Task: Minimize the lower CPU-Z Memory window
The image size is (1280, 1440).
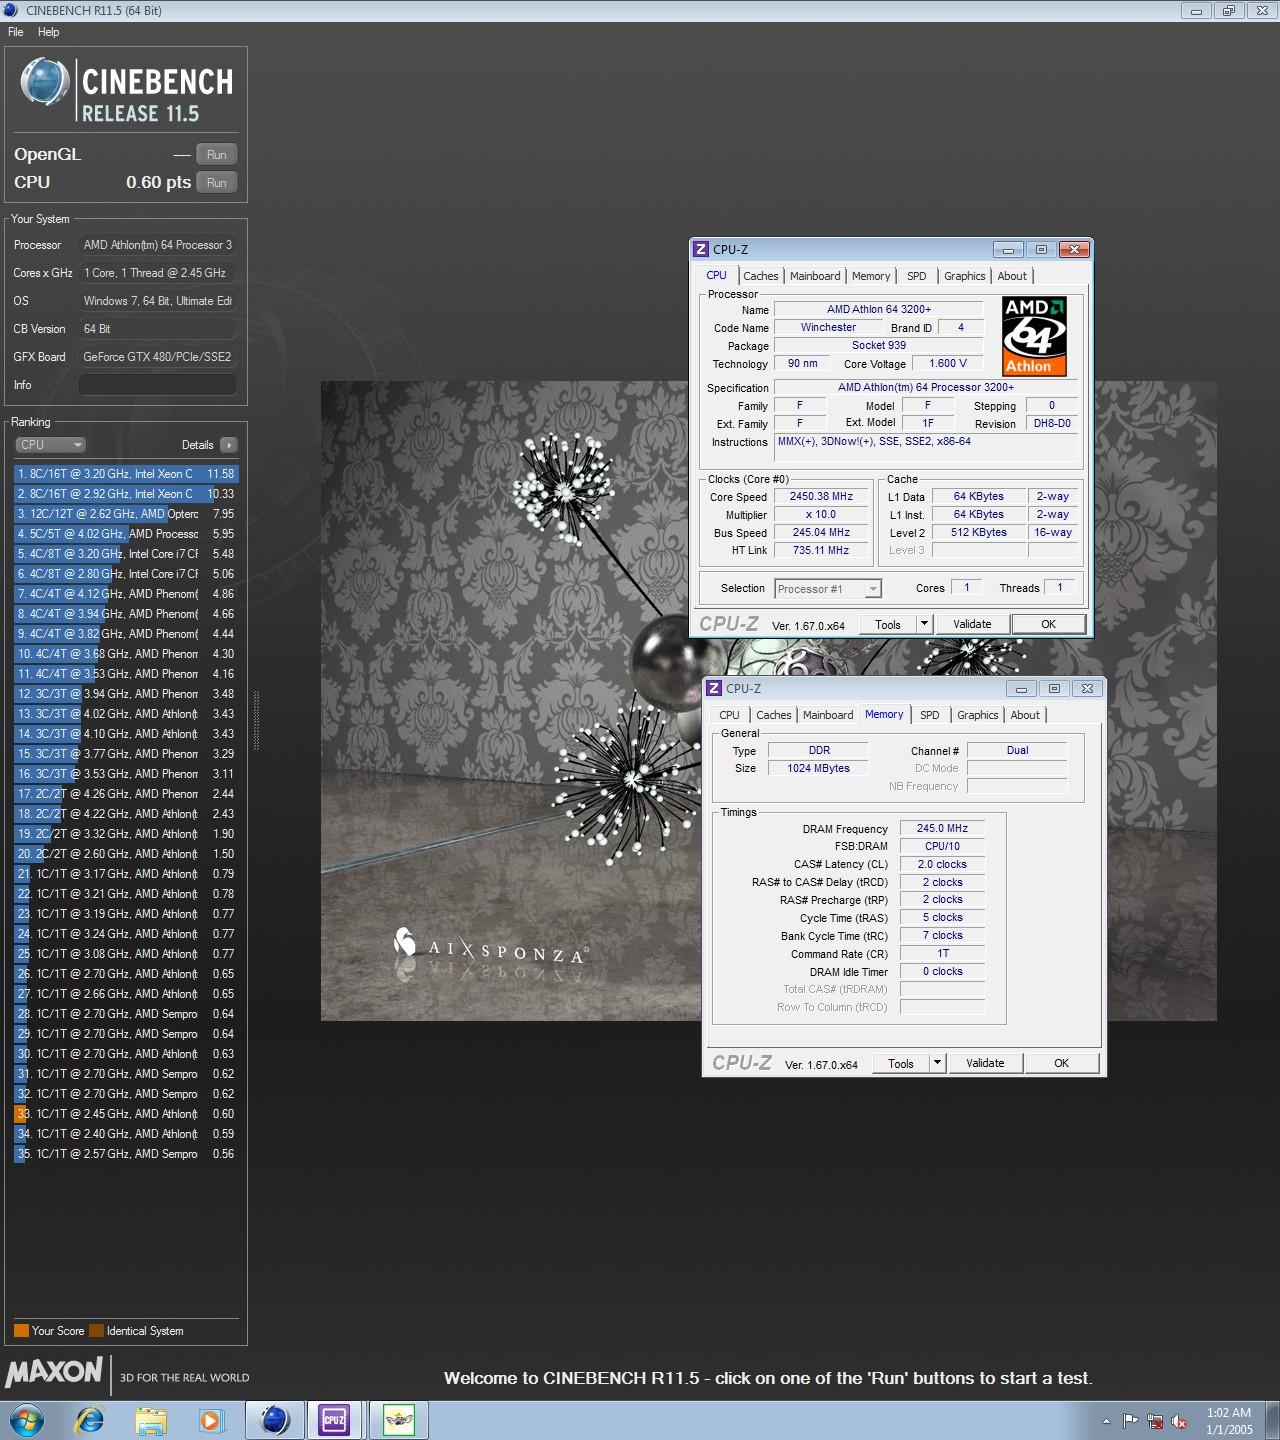Action: pyautogui.click(x=1021, y=688)
